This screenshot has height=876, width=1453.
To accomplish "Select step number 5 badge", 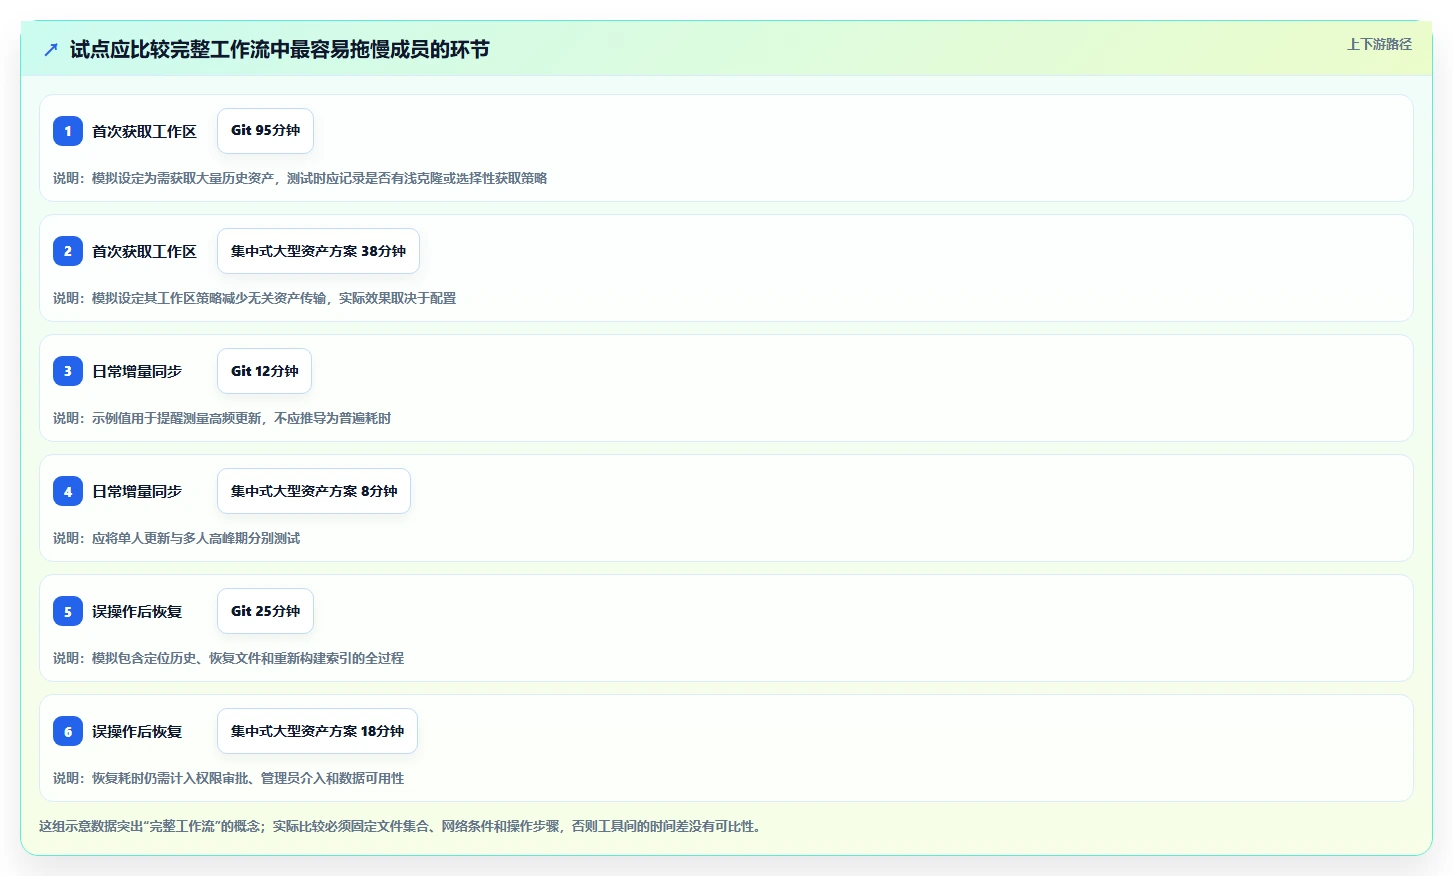I will coord(68,611).
